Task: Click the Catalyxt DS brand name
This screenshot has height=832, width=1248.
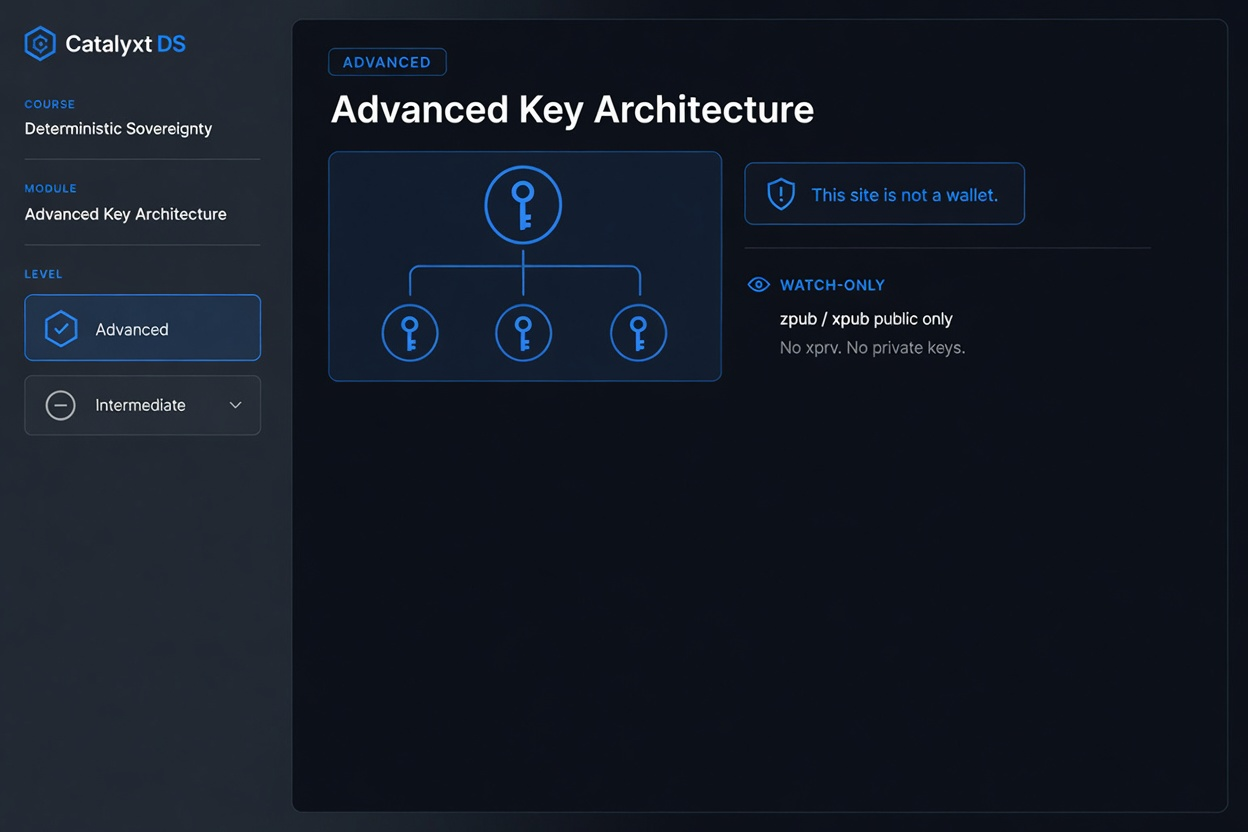Action: (x=125, y=44)
